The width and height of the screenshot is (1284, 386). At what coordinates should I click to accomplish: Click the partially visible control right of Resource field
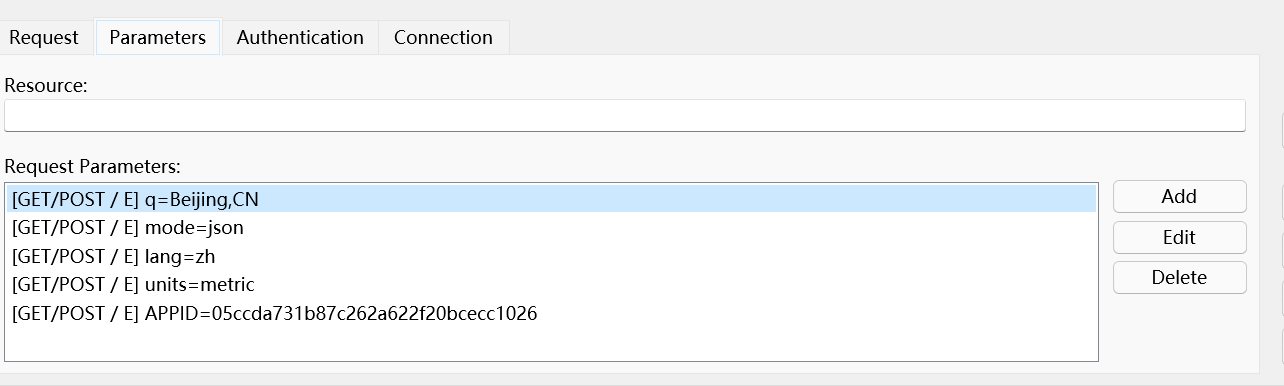pyautogui.click(x=1282, y=130)
